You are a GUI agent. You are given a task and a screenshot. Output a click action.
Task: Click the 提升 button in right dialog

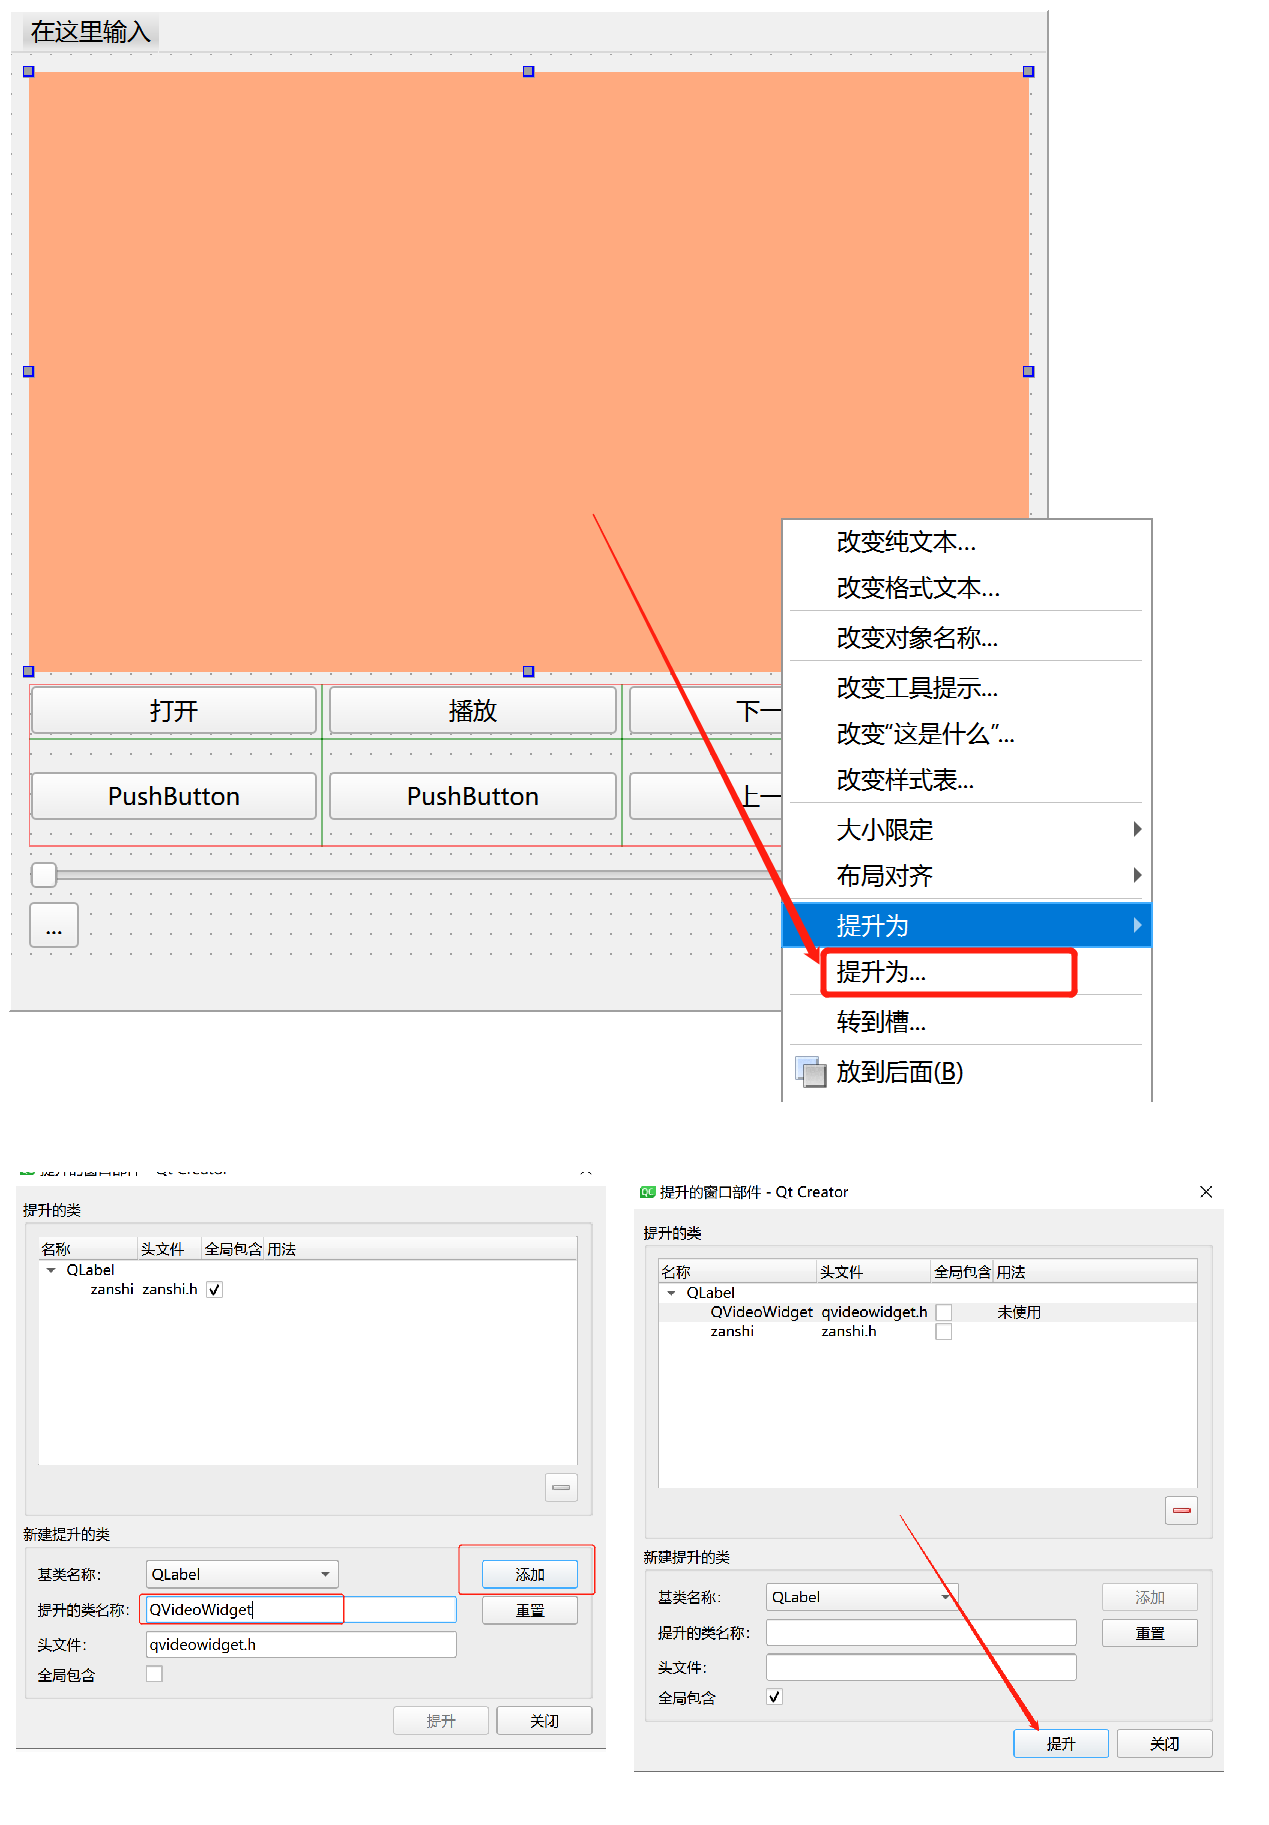(1061, 1743)
